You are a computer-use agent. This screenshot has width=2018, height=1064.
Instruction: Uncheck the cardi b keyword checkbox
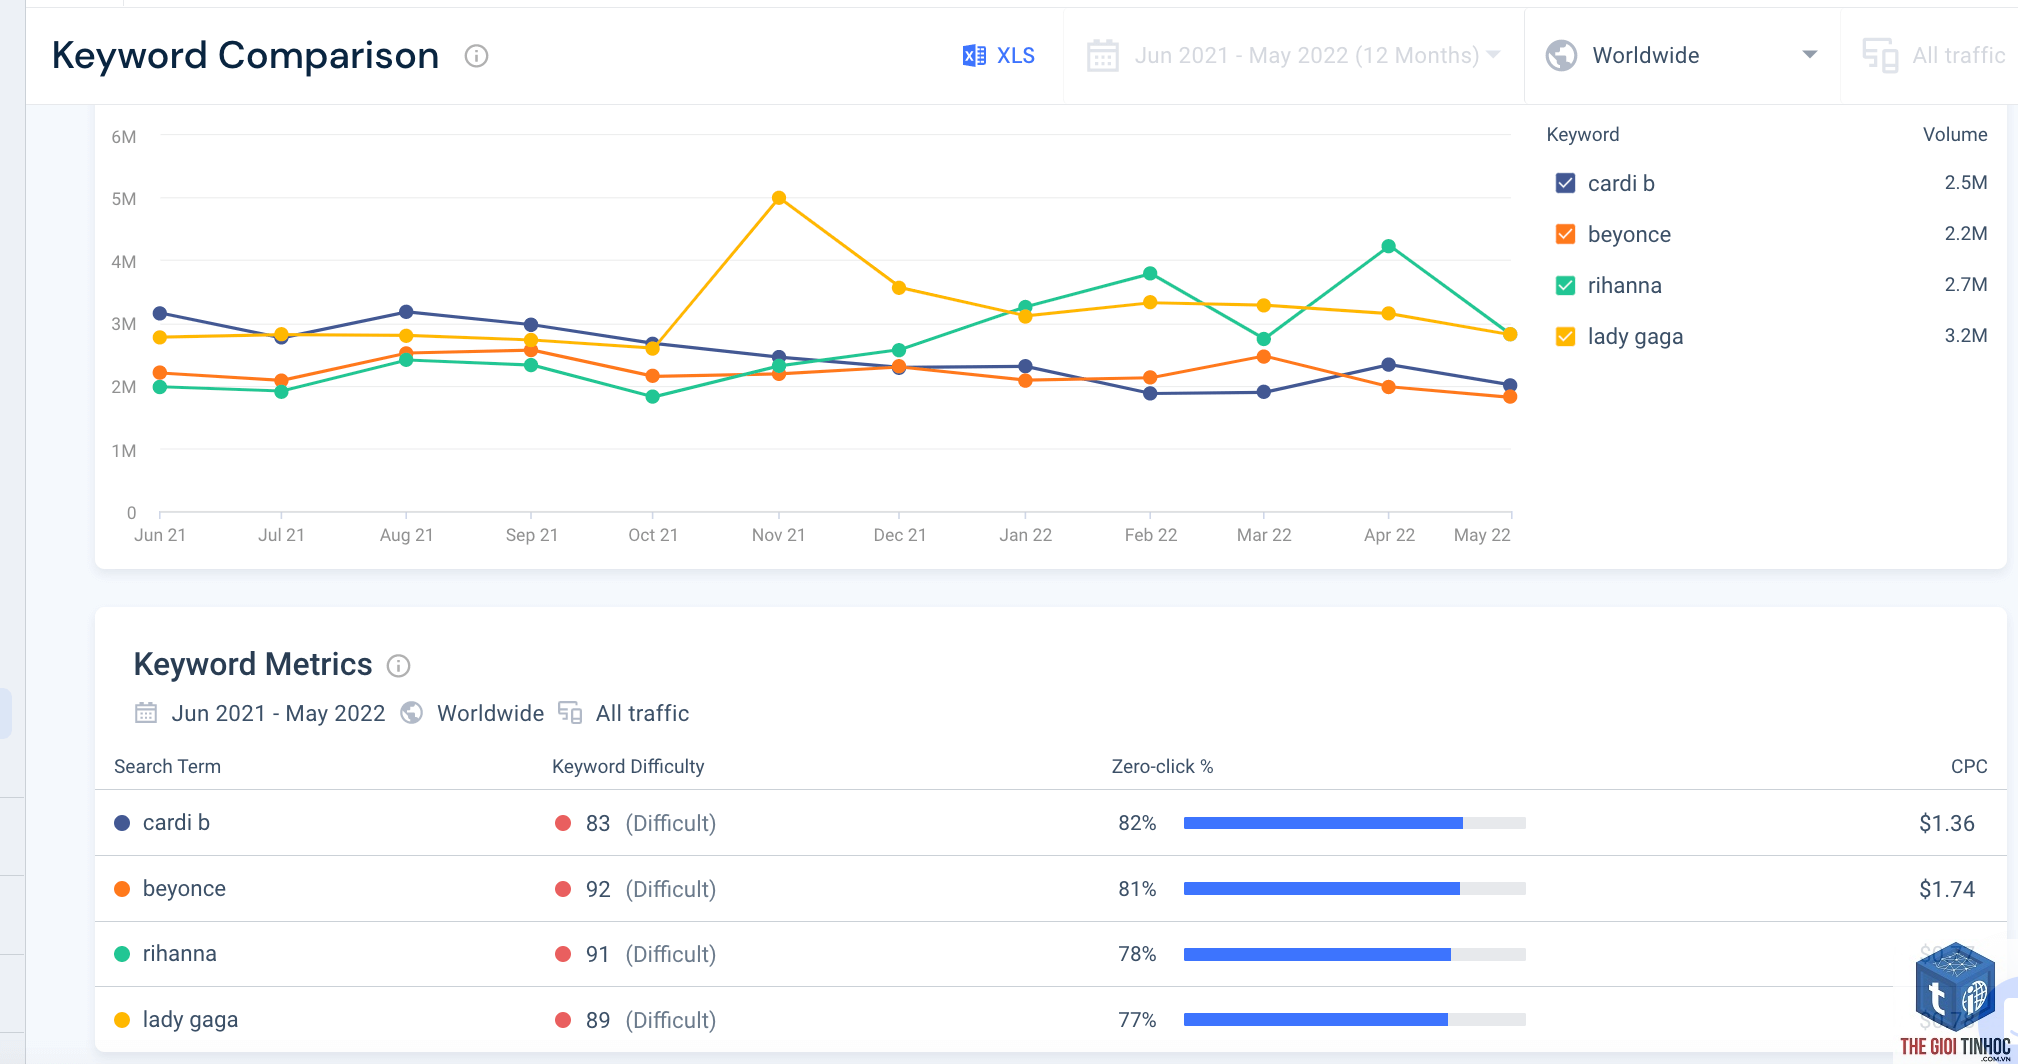click(1565, 183)
